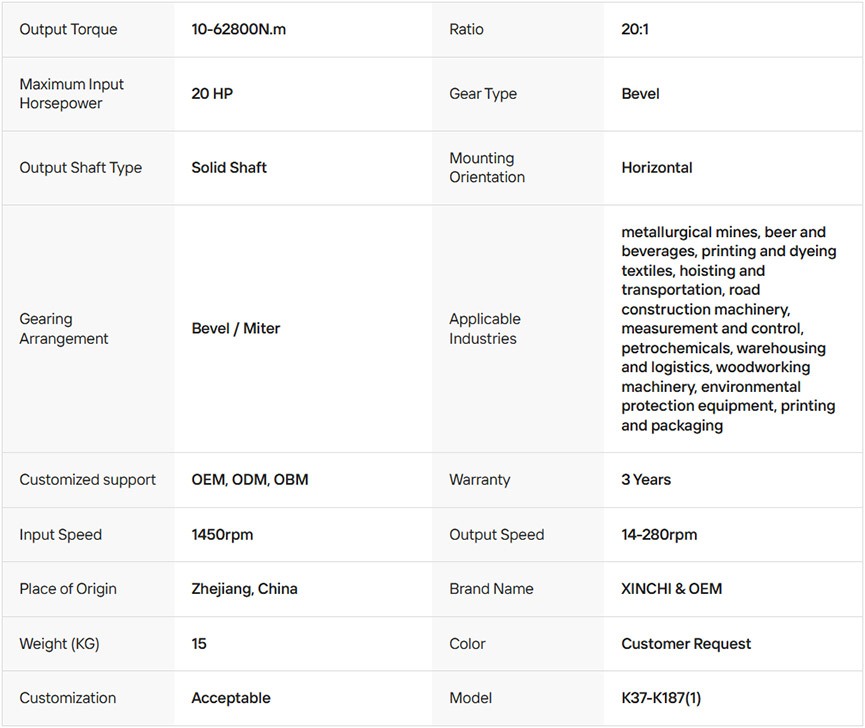Click the Output Torque label
The height and width of the screenshot is (728, 865).
[68, 29]
